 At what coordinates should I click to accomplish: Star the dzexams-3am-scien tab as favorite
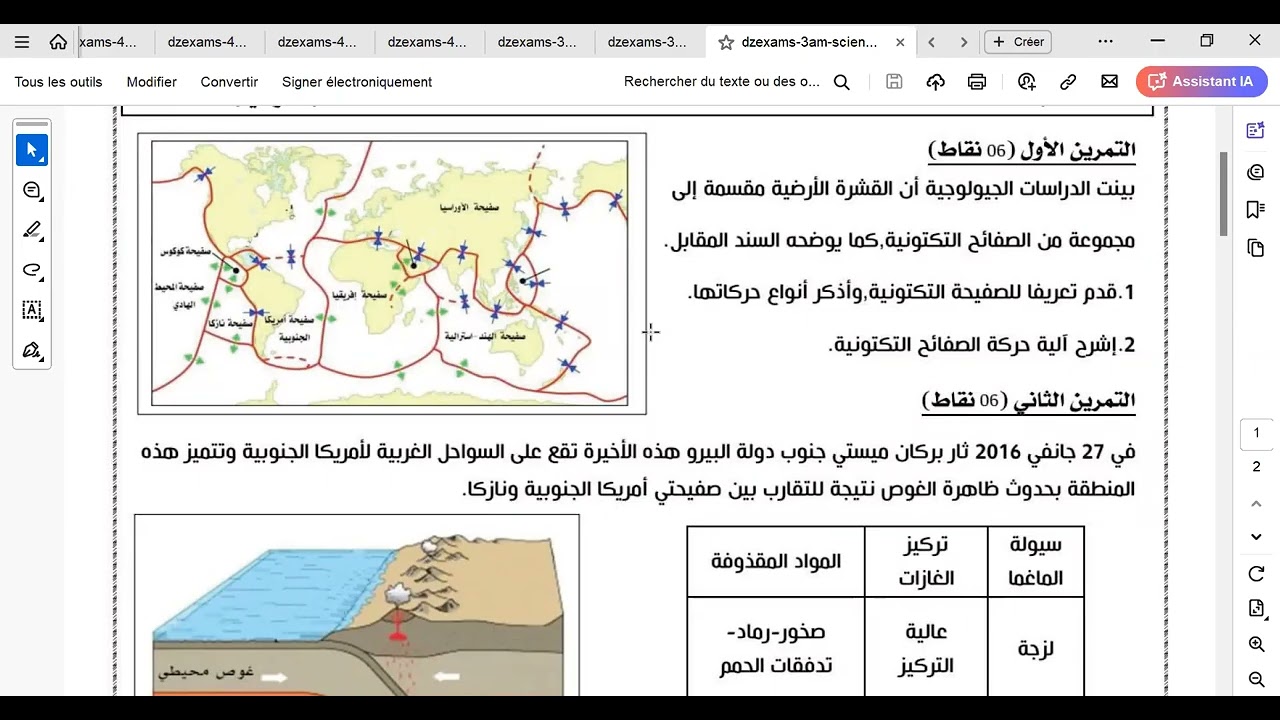click(x=726, y=42)
